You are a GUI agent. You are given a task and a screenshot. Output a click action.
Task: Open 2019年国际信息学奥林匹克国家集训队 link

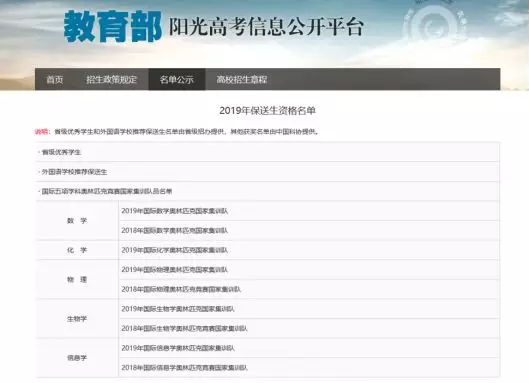point(178,348)
